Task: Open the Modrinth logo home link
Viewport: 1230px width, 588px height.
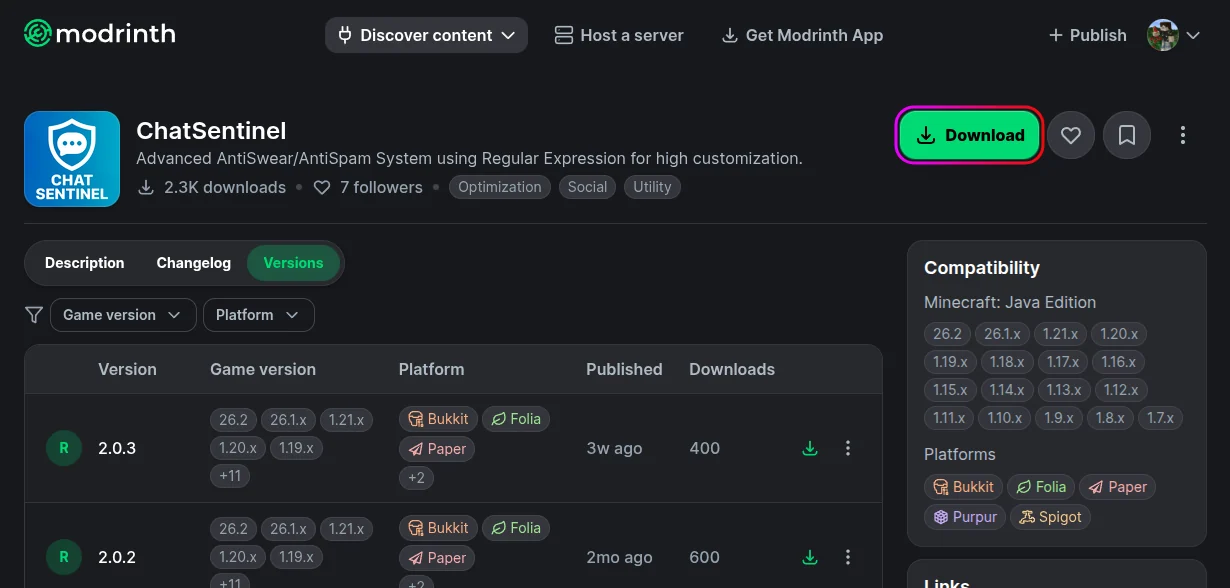Action: point(99,34)
